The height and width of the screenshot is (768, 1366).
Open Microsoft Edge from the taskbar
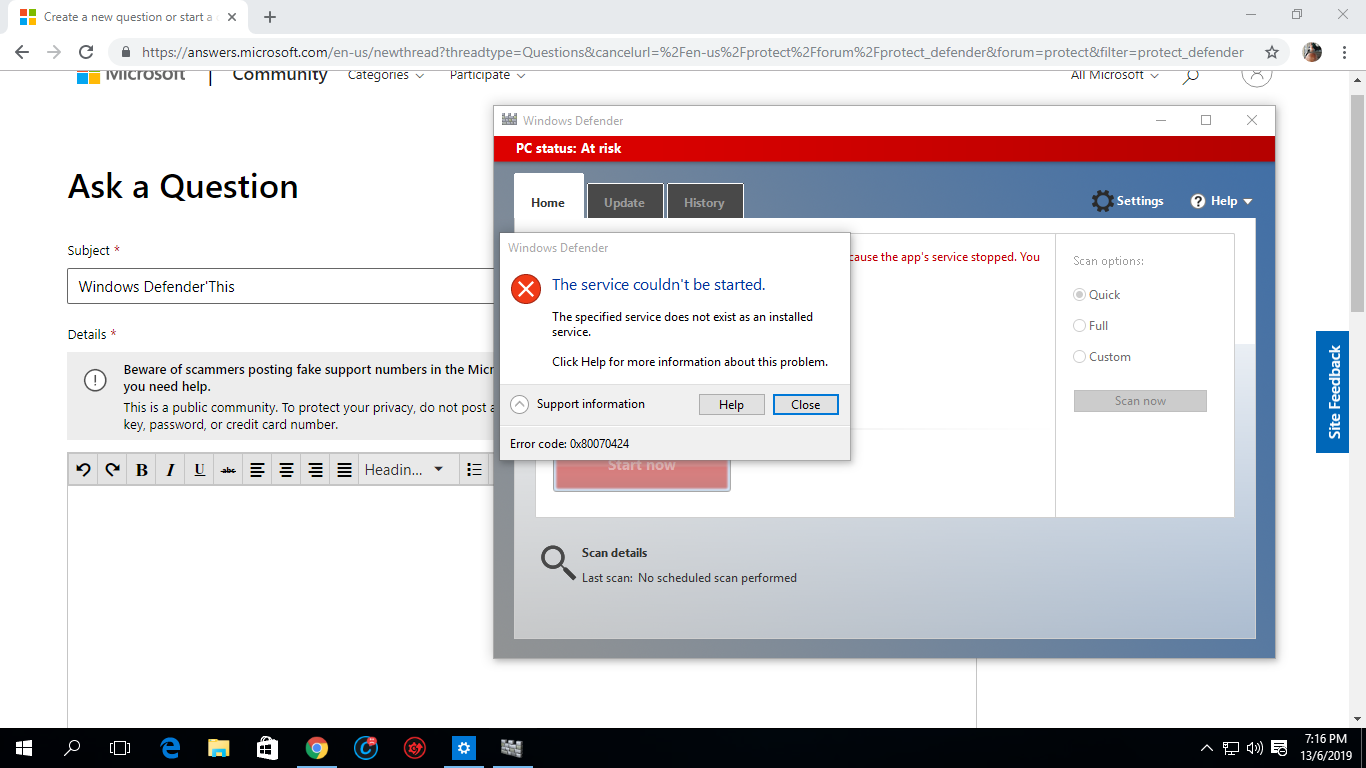(x=170, y=748)
